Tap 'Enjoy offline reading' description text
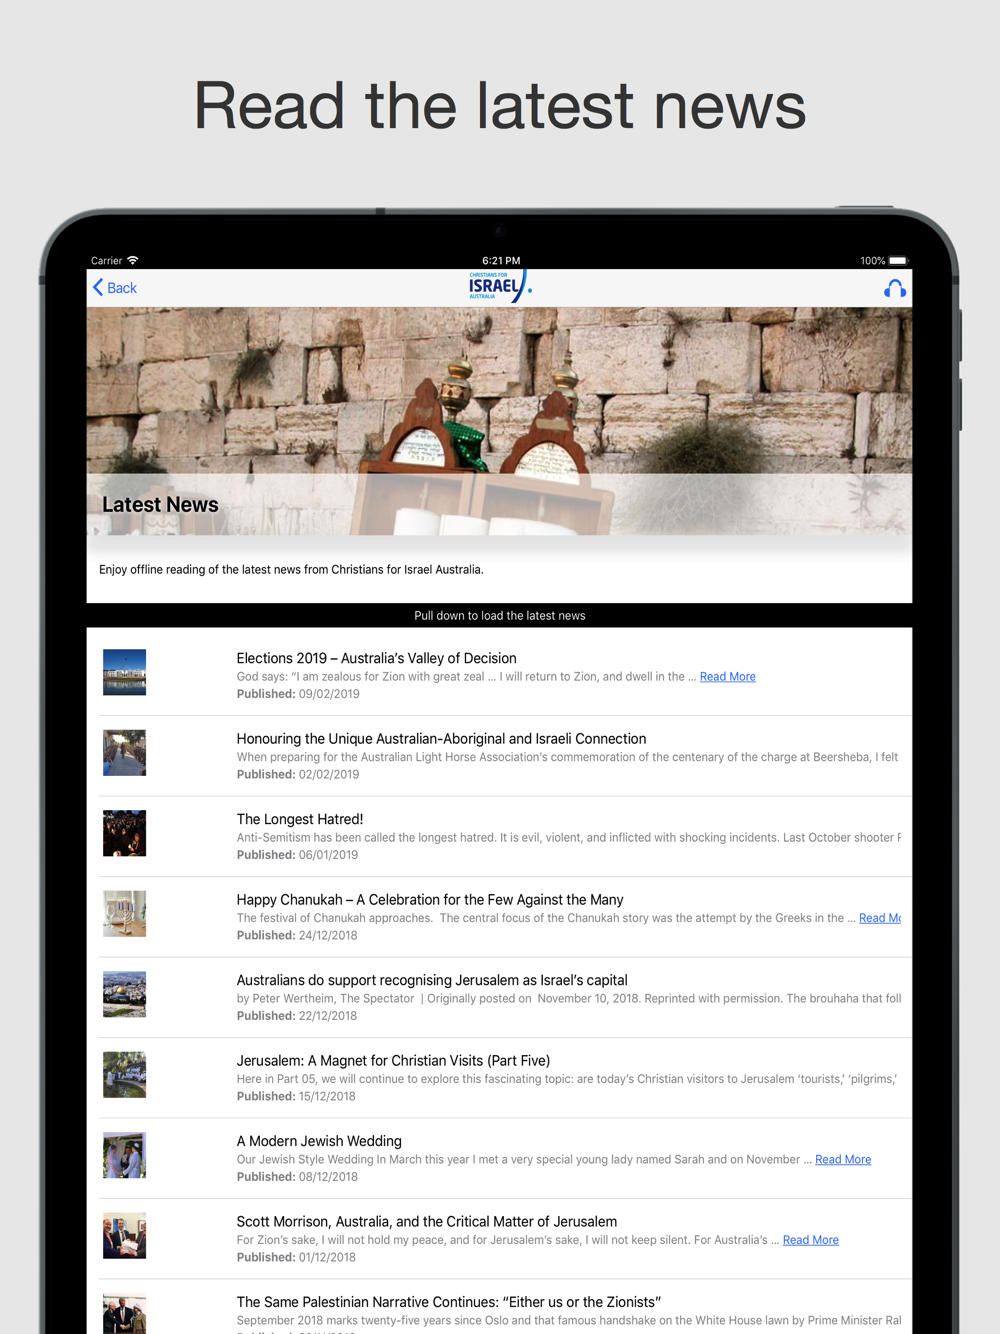This screenshot has height=1334, width=1000. tap(291, 570)
